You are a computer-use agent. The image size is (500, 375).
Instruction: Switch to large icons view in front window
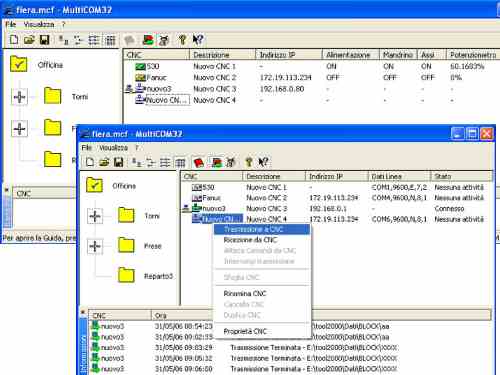pyautogui.click(x=137, y=162)
